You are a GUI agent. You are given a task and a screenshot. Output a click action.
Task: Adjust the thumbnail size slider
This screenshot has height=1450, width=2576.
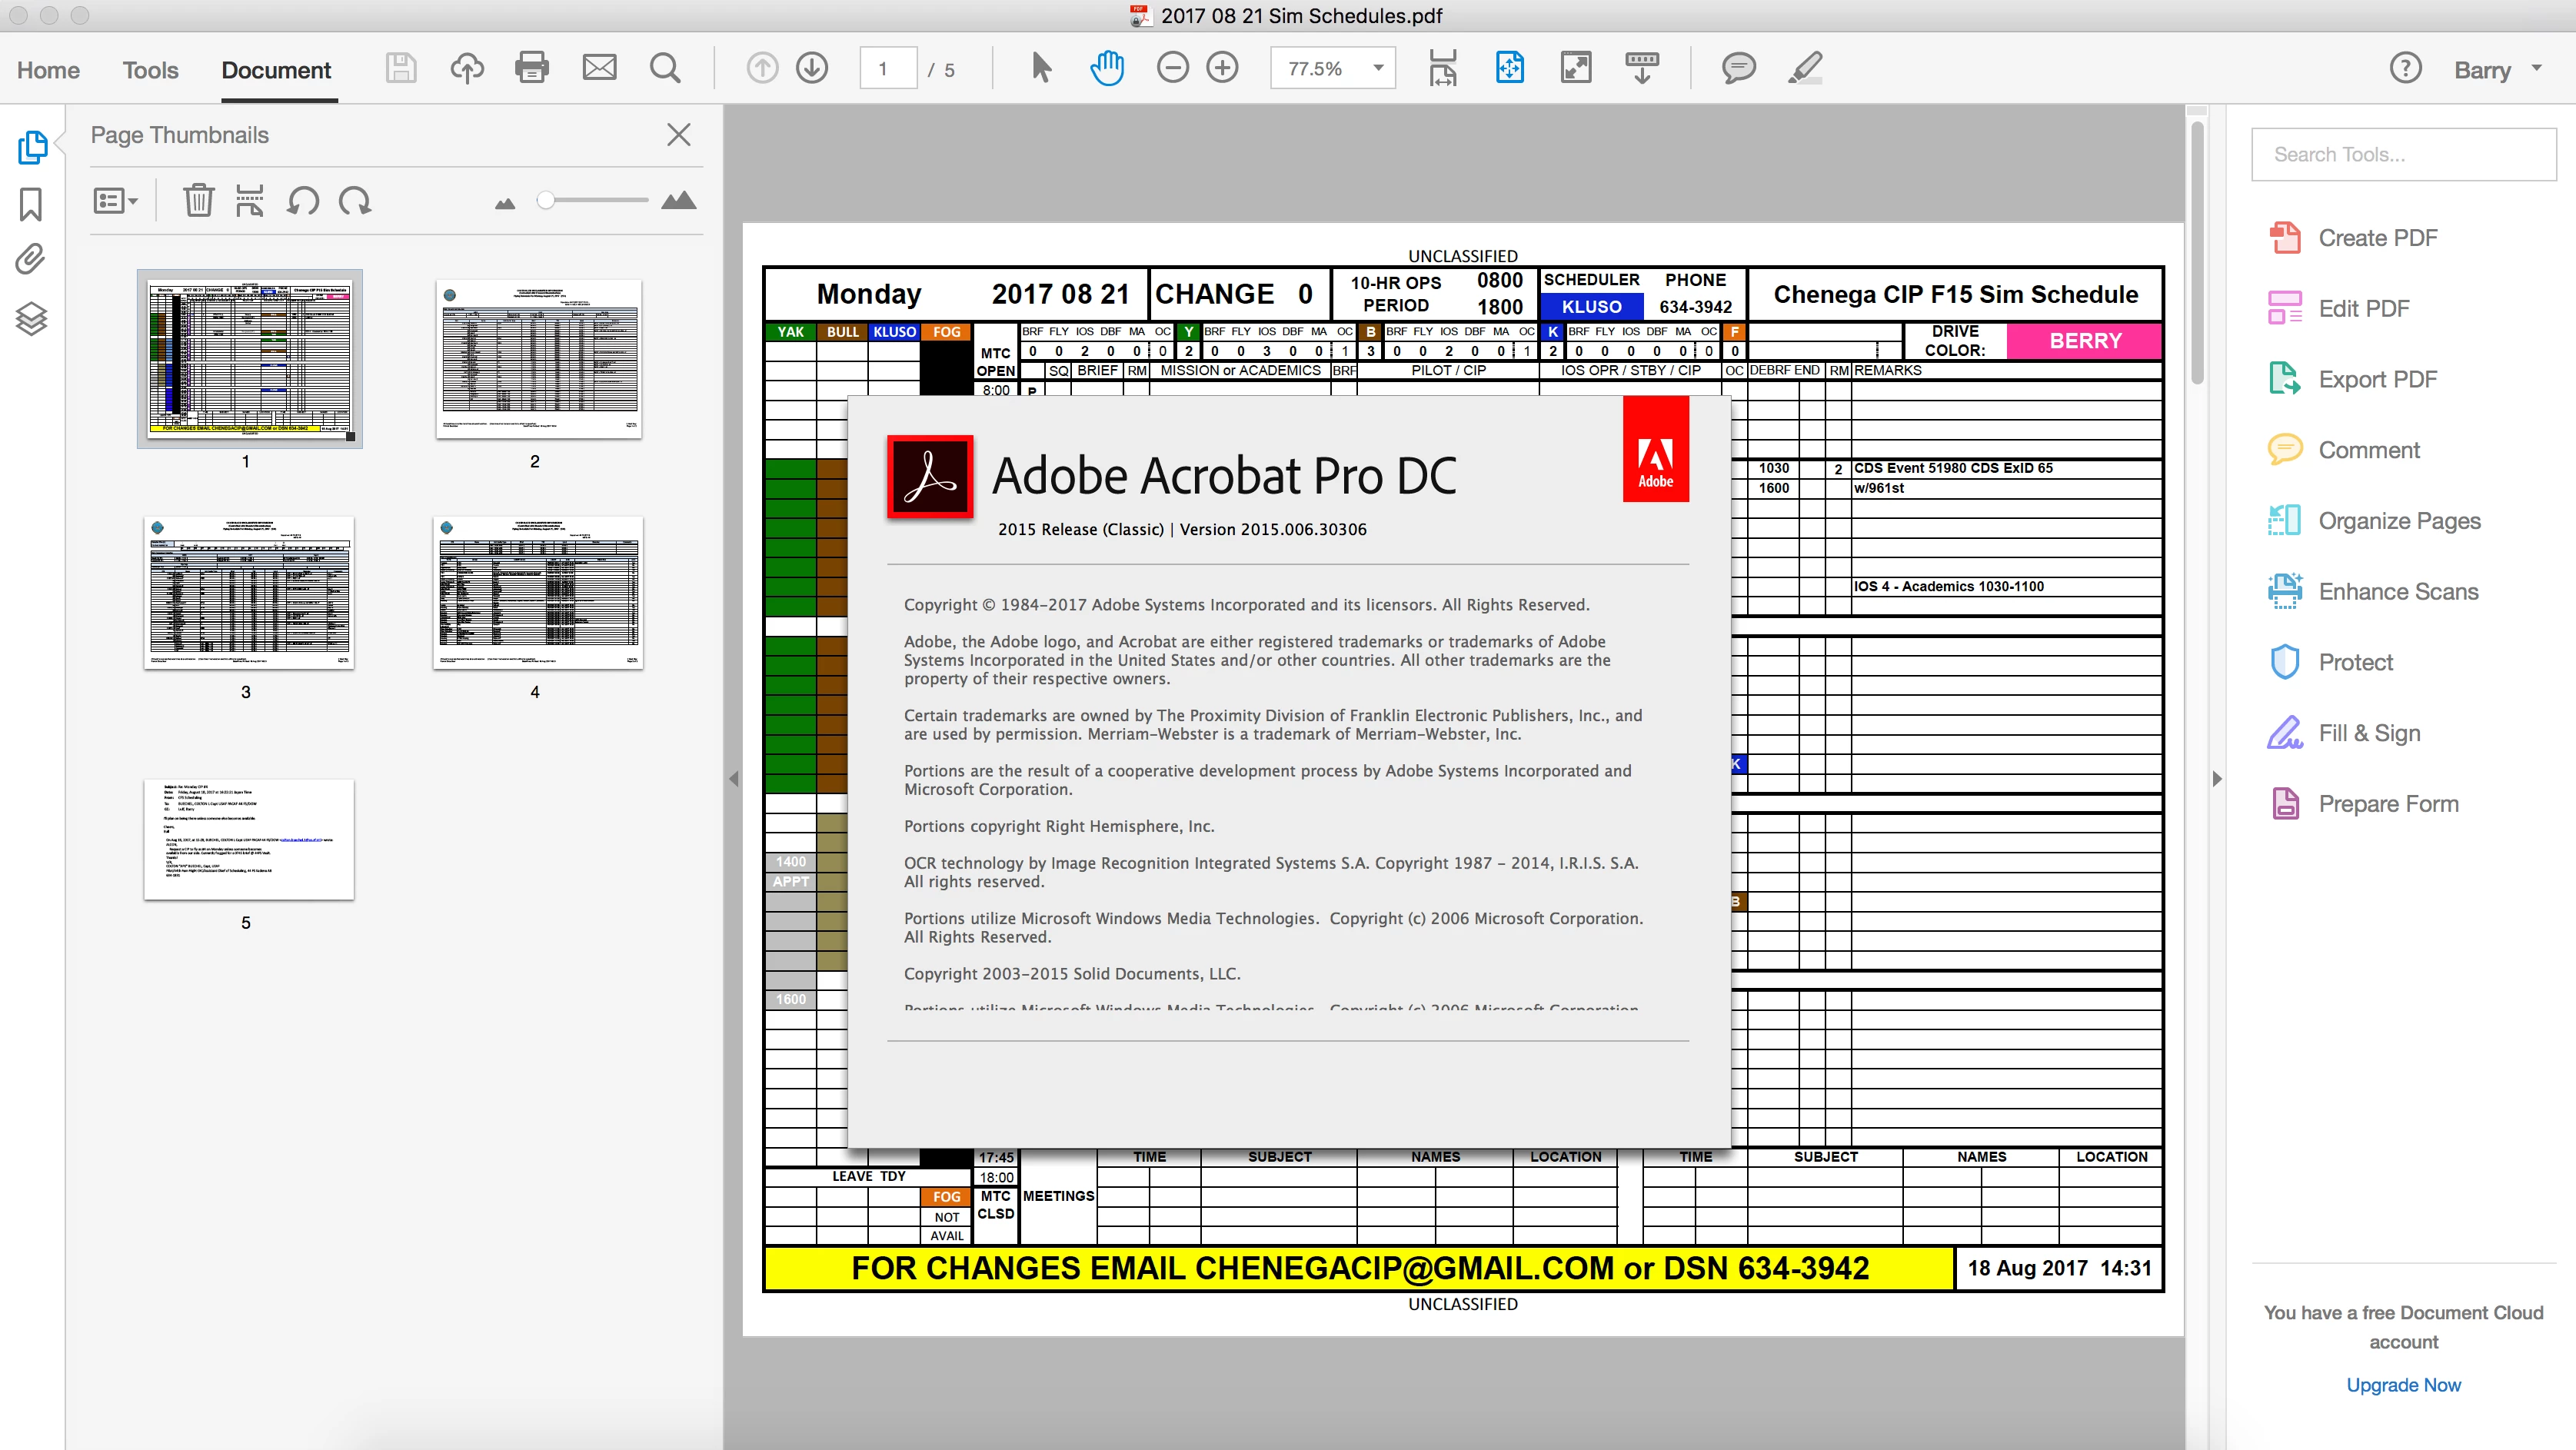click(546, 201)
